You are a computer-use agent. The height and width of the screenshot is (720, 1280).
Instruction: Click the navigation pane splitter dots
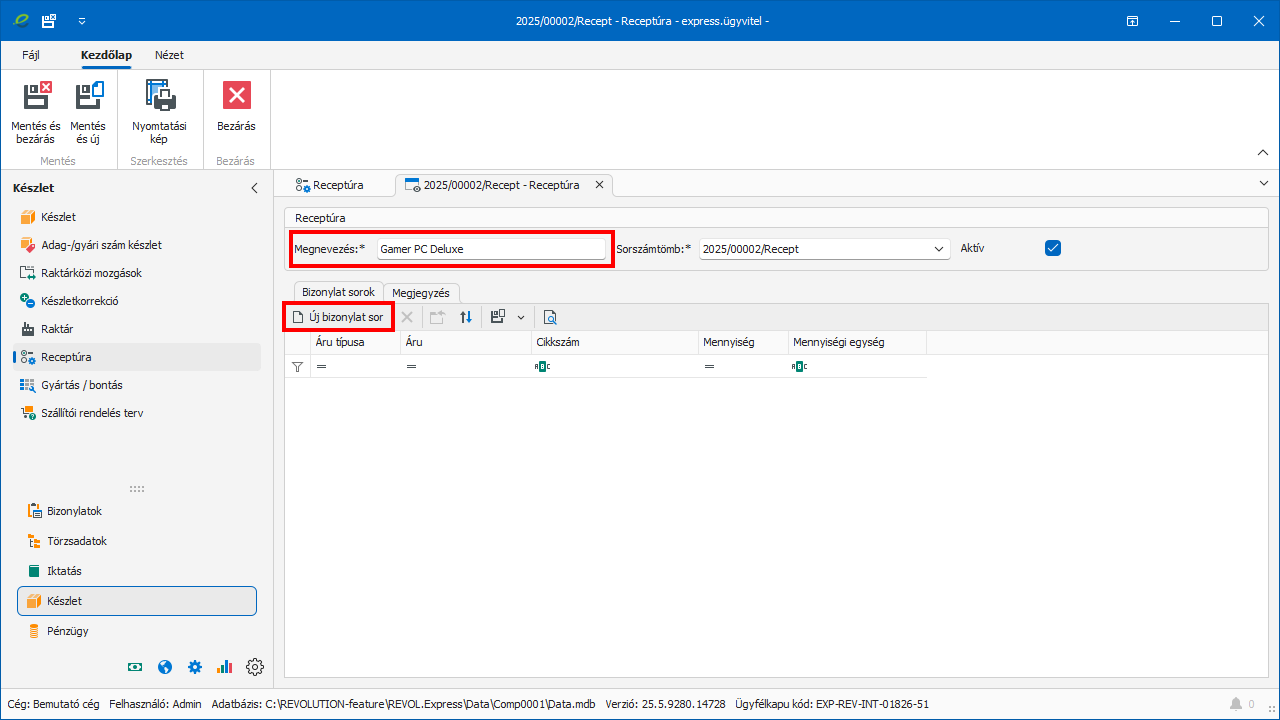tap(137, 489)
